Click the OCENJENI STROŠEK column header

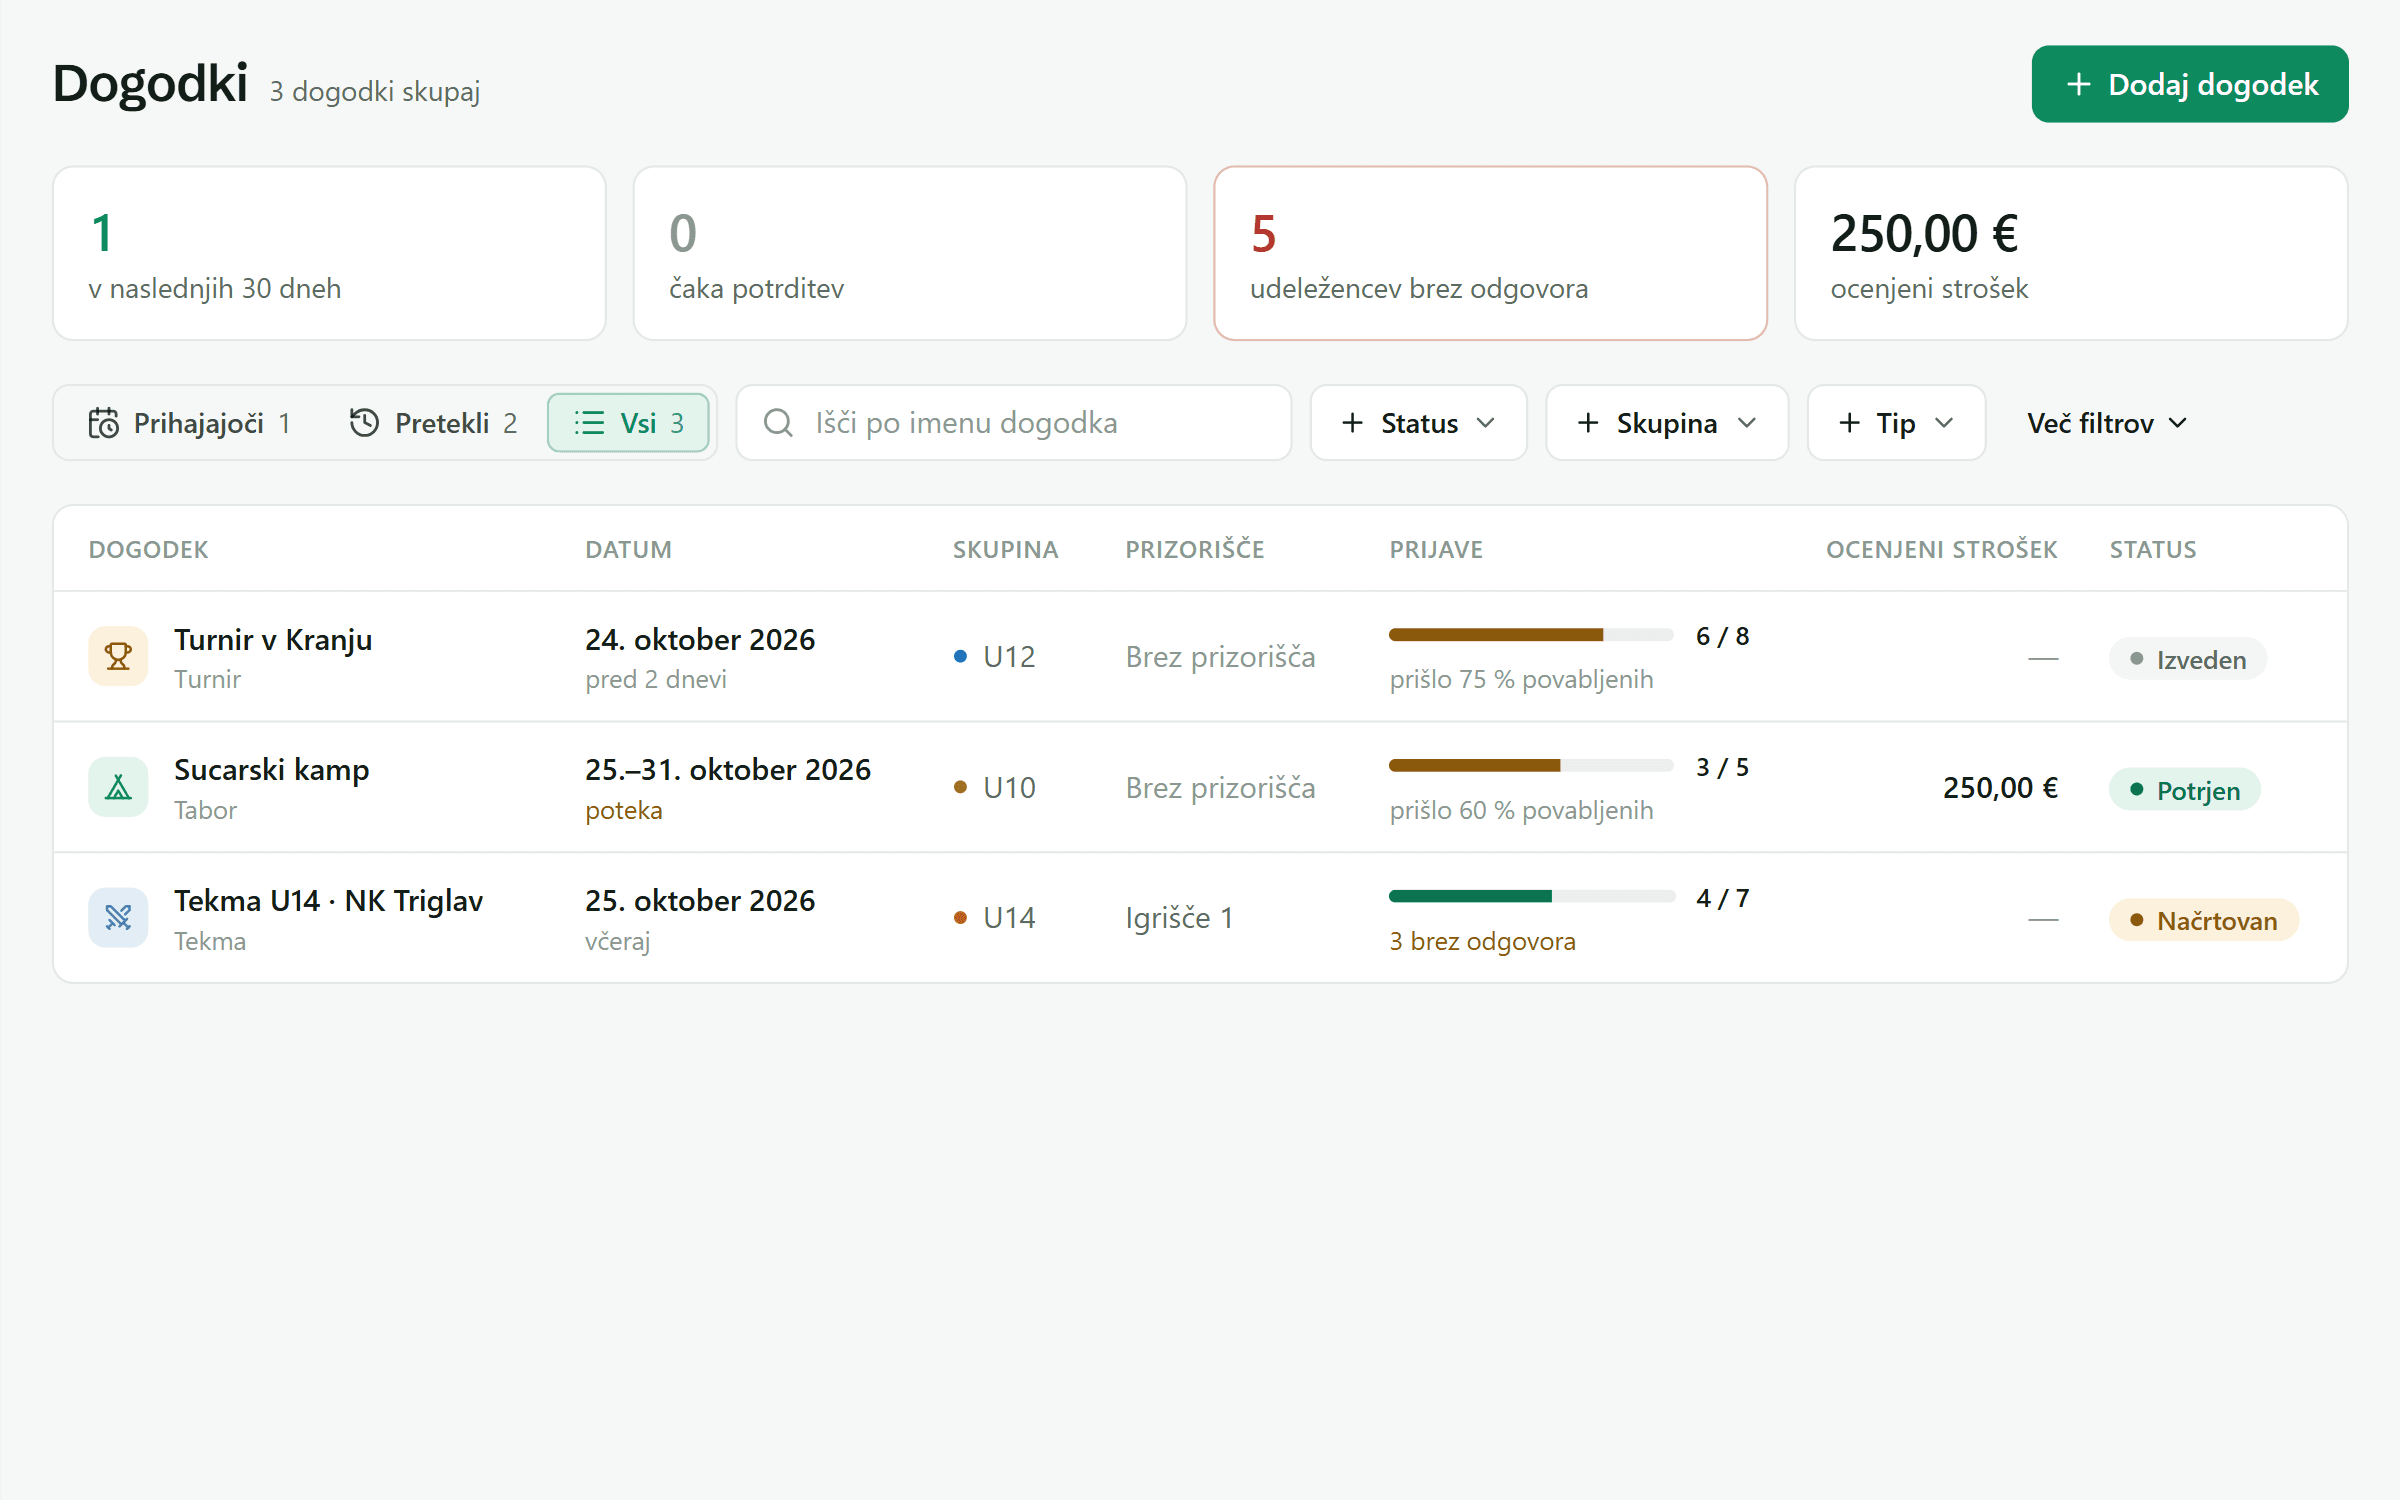point(1942,550)
